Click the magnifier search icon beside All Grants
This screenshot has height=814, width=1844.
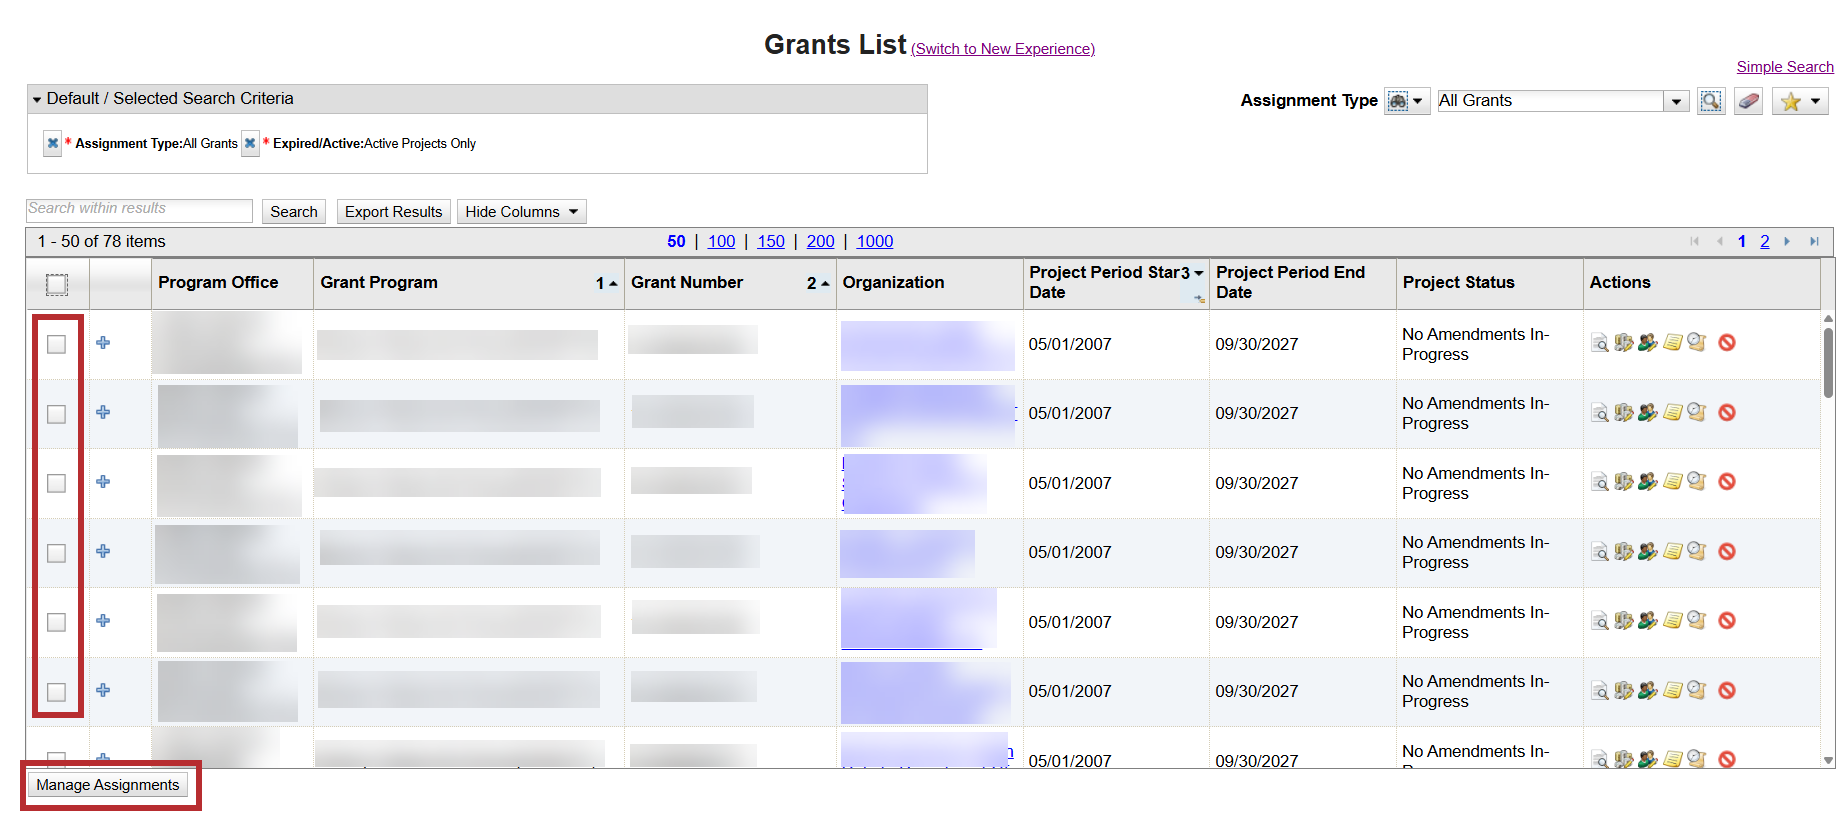coord(1710,101)
